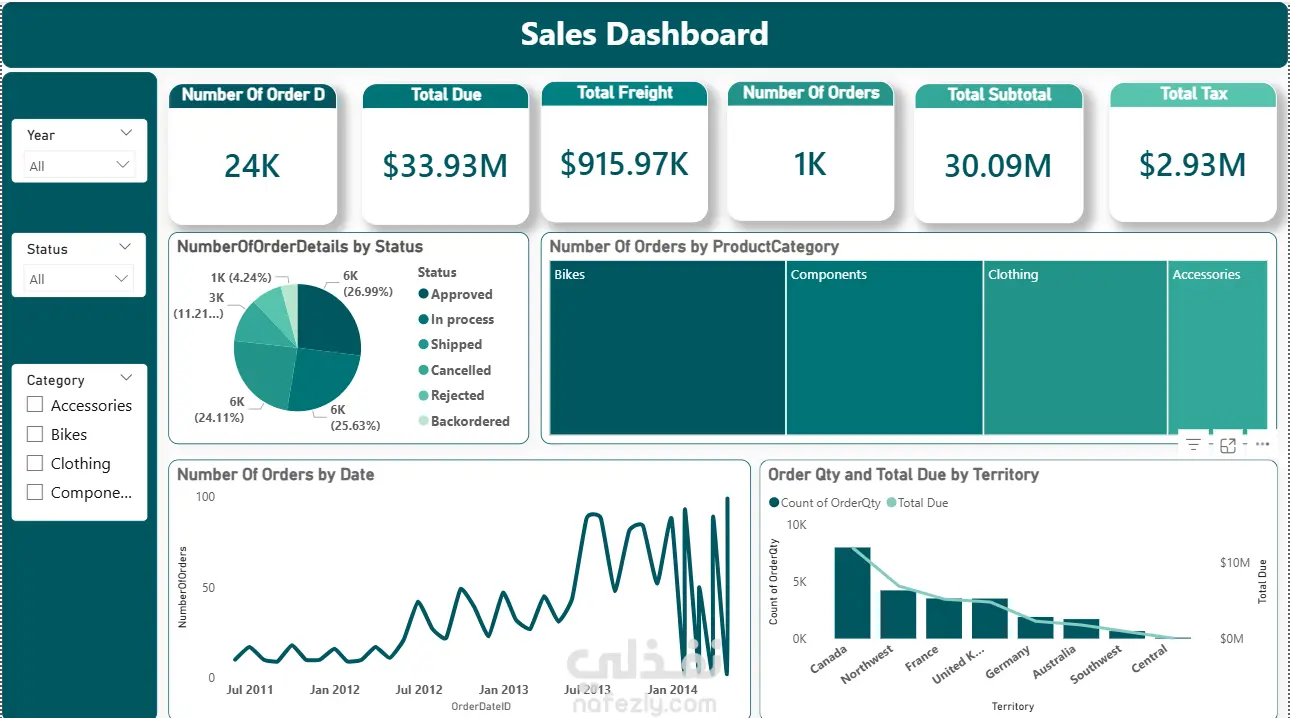This screenshot has width=1290, height=718.
Task: Click the Sales Dashboard title
Action: click(x=644, y=34)
